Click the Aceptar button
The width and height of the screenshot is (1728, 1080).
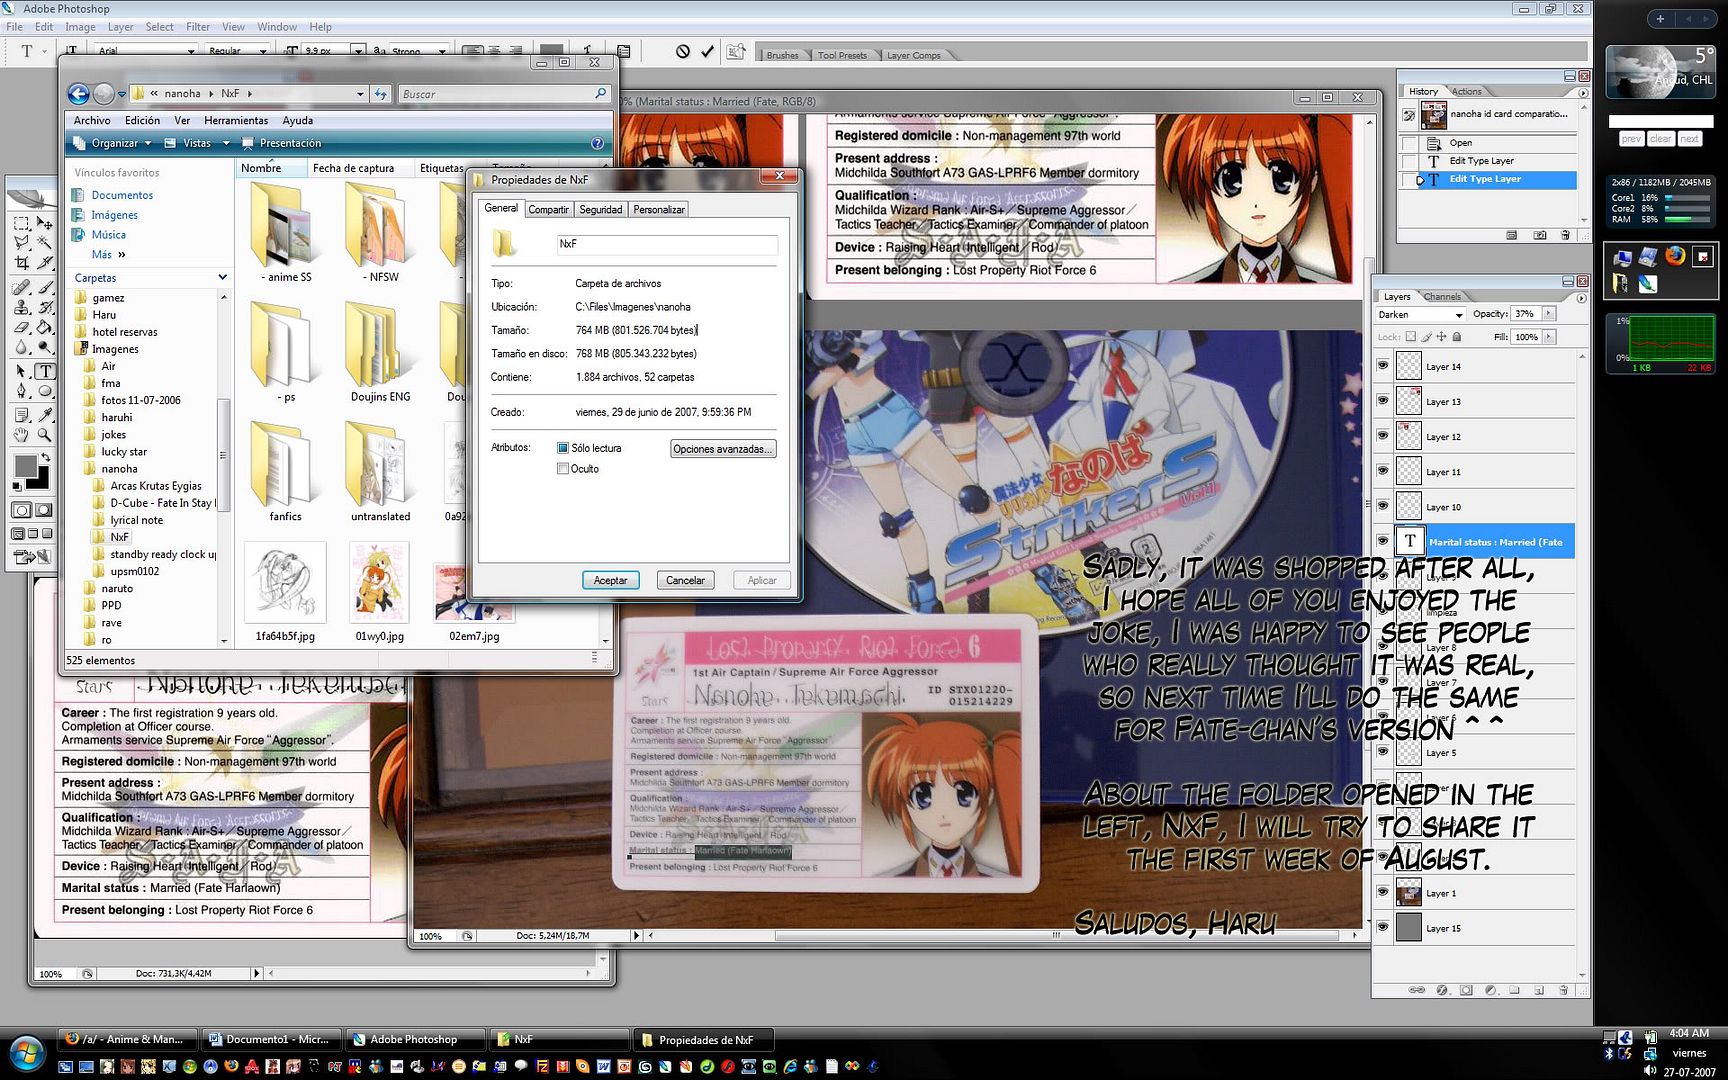click(610, 580)
